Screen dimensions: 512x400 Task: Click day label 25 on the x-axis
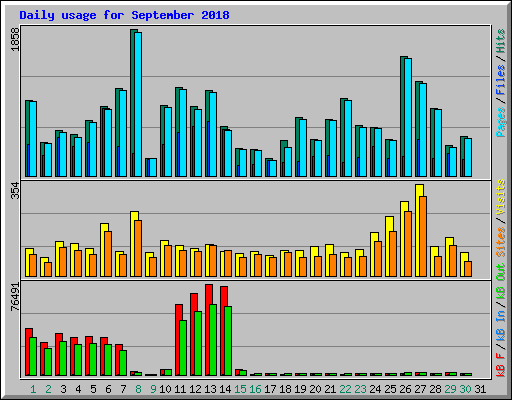point(390,389)
